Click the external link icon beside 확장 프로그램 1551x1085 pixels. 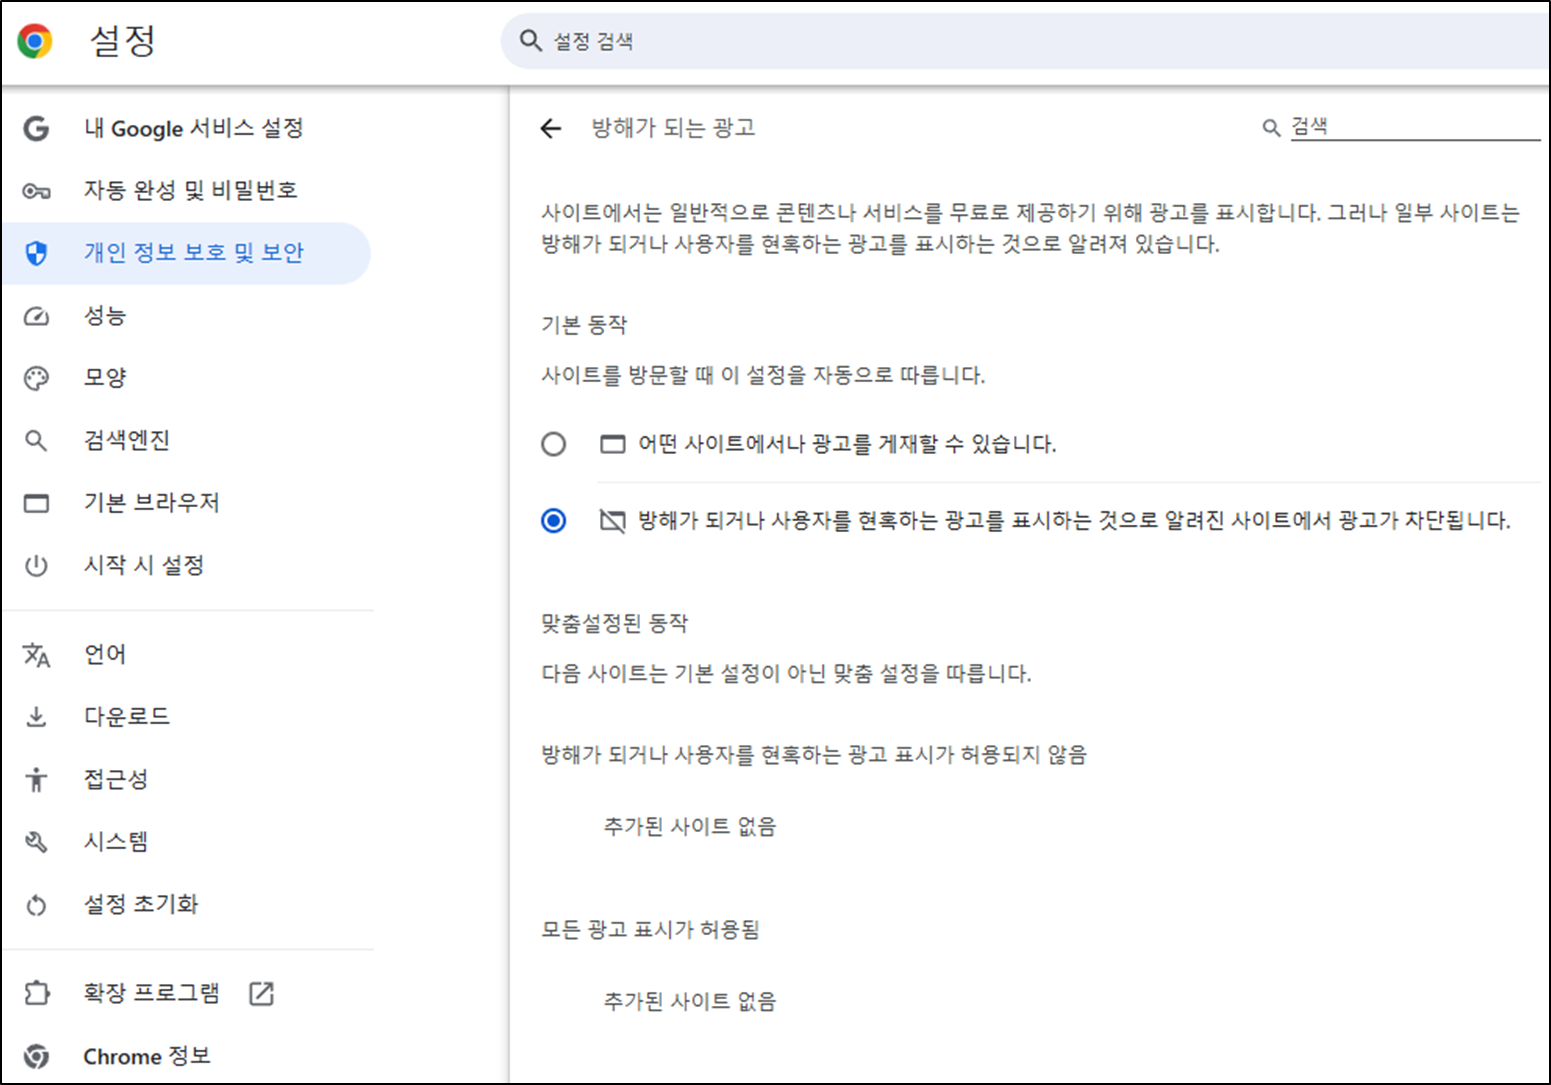(x=262, y=993)
